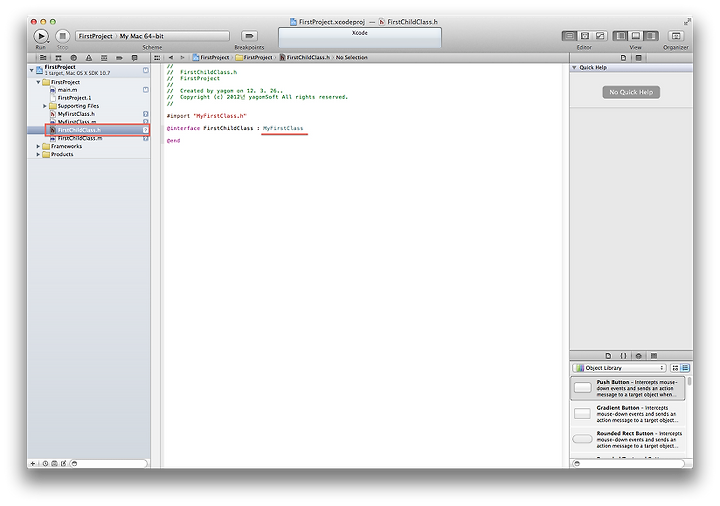Screen dimensions: 720x506
Task: Click status badge next to MyFirstClass.h
Action: point(146,114)
